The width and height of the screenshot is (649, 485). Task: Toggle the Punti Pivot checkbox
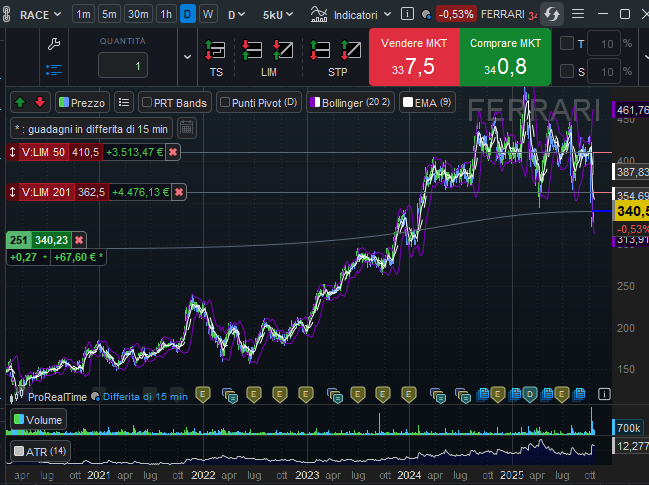click(225, 102)
